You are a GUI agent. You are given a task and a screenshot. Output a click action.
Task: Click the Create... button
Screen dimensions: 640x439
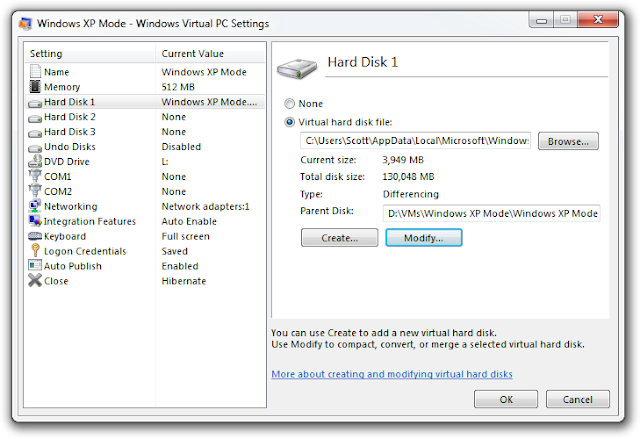340,238
